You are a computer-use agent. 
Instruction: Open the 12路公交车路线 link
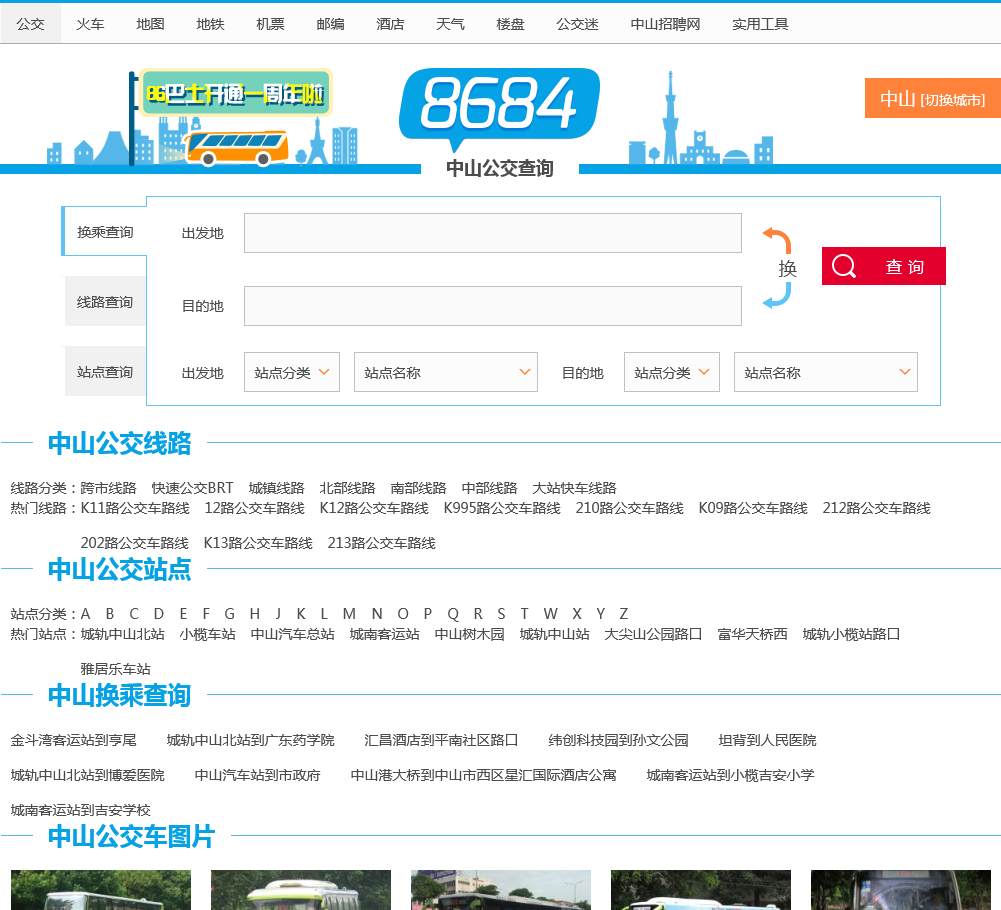tap(254, 508)
